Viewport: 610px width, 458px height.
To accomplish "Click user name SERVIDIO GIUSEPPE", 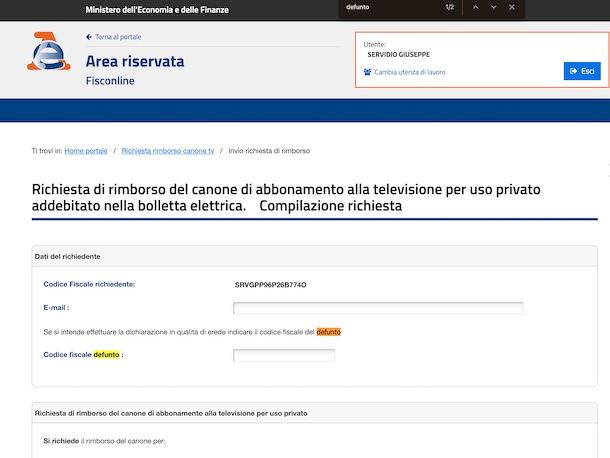I will click(398, 54).
